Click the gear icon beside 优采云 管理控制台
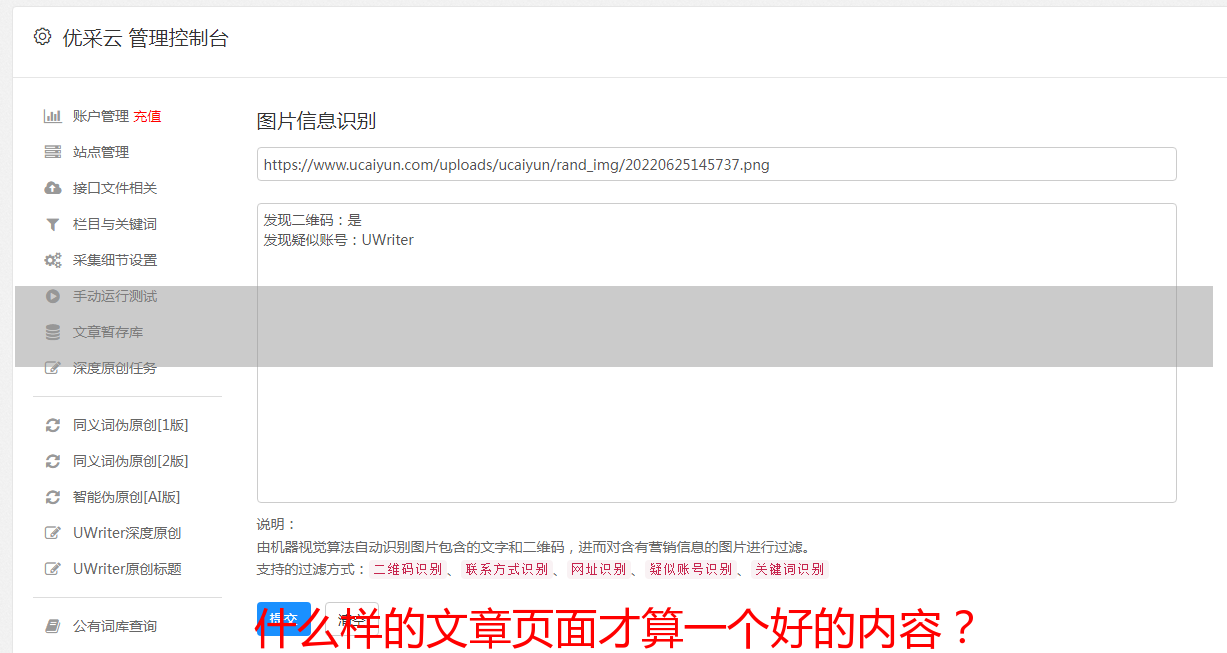This screenshot has width=1227, height=653. (42, 37)
